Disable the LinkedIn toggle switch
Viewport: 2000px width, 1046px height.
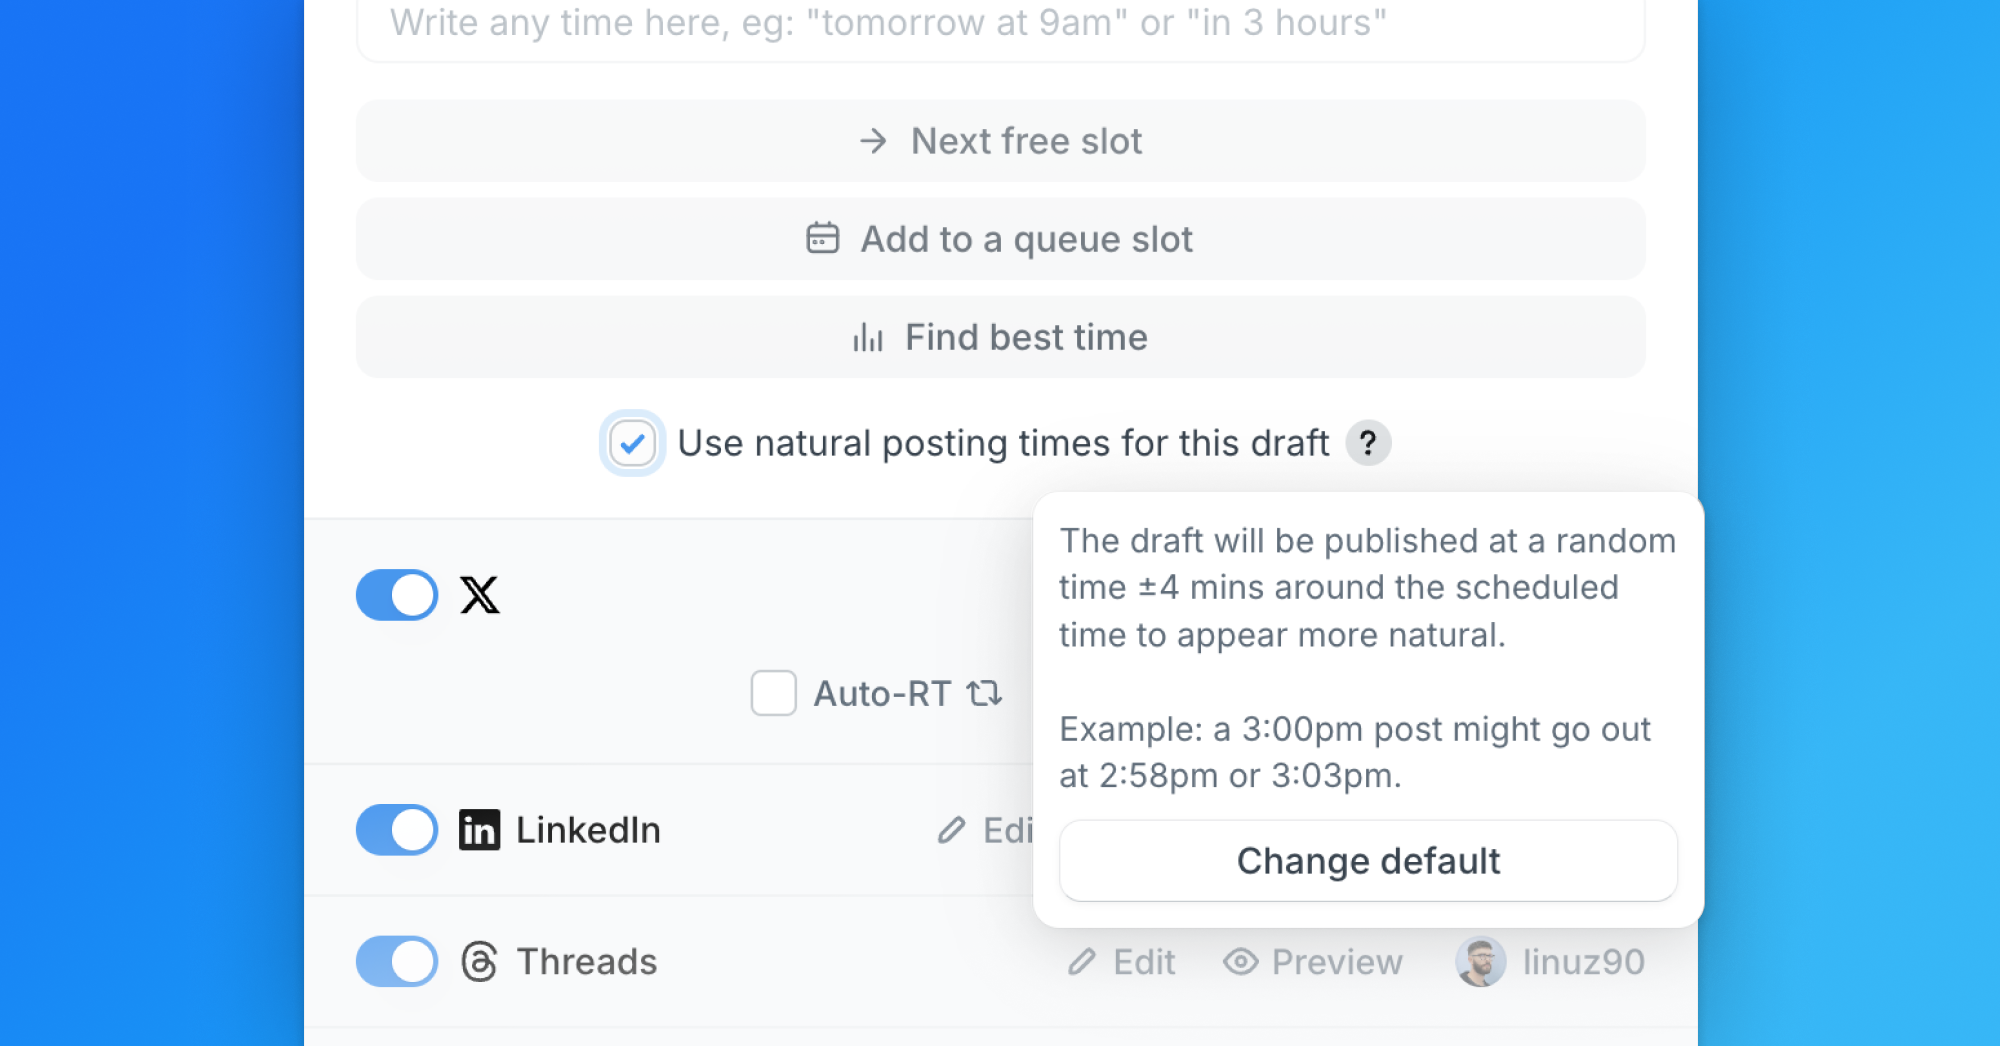[x=397, y=830]
